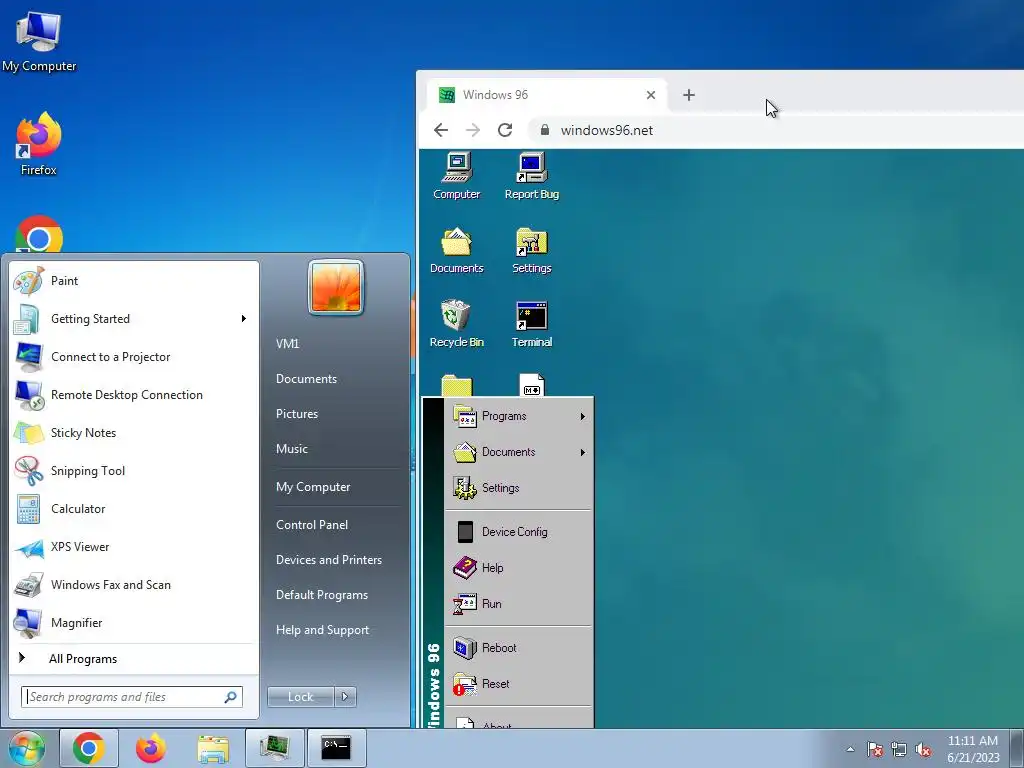1024x768 pixels.
Task: Open the Windows 96 Recycle Bin
Action: point(456,324)
